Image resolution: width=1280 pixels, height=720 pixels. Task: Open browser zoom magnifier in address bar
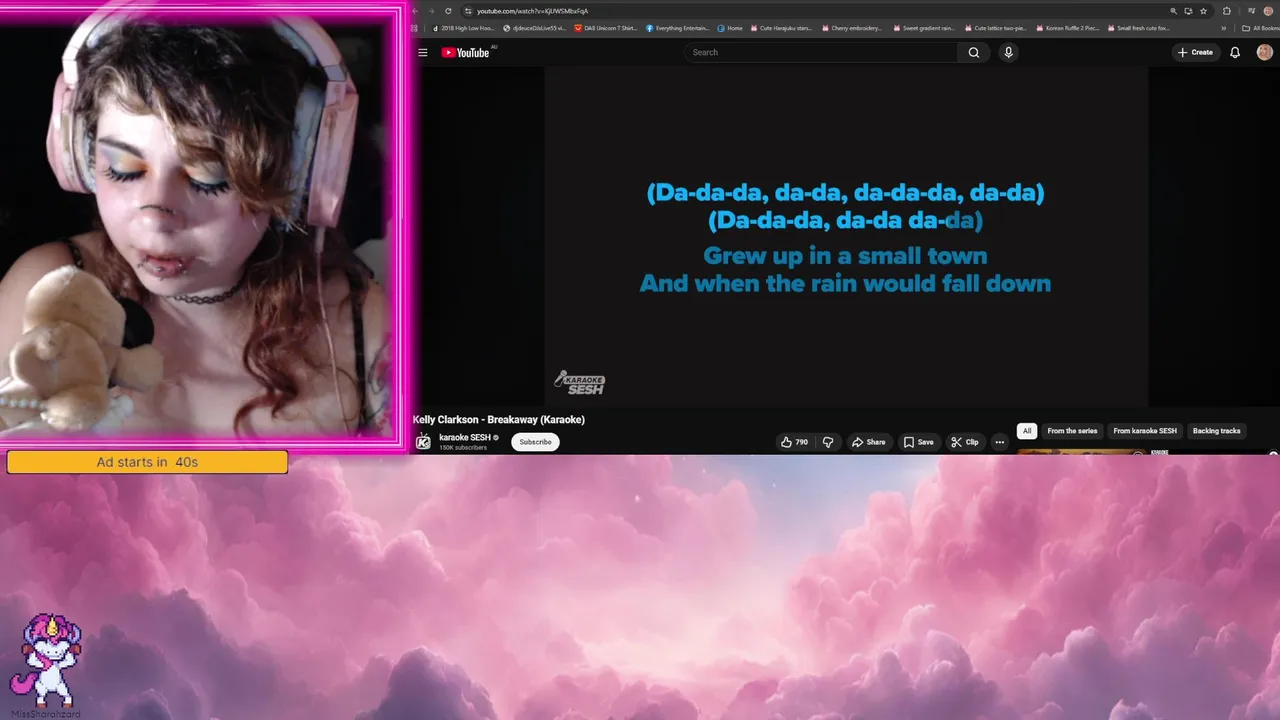1174,11
